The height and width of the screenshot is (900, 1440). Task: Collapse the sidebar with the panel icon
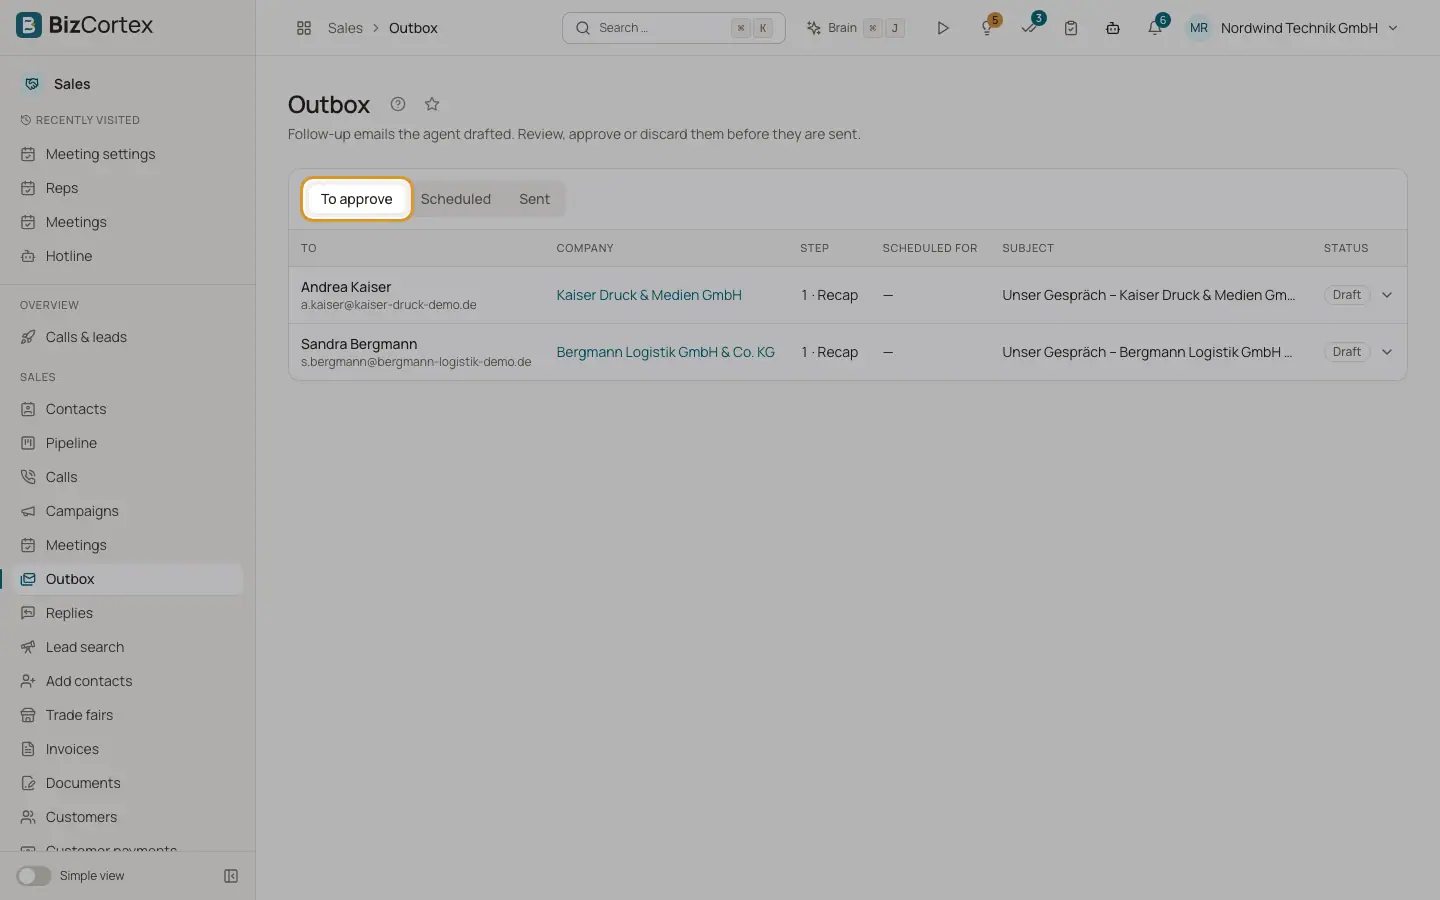pos(231,876)
